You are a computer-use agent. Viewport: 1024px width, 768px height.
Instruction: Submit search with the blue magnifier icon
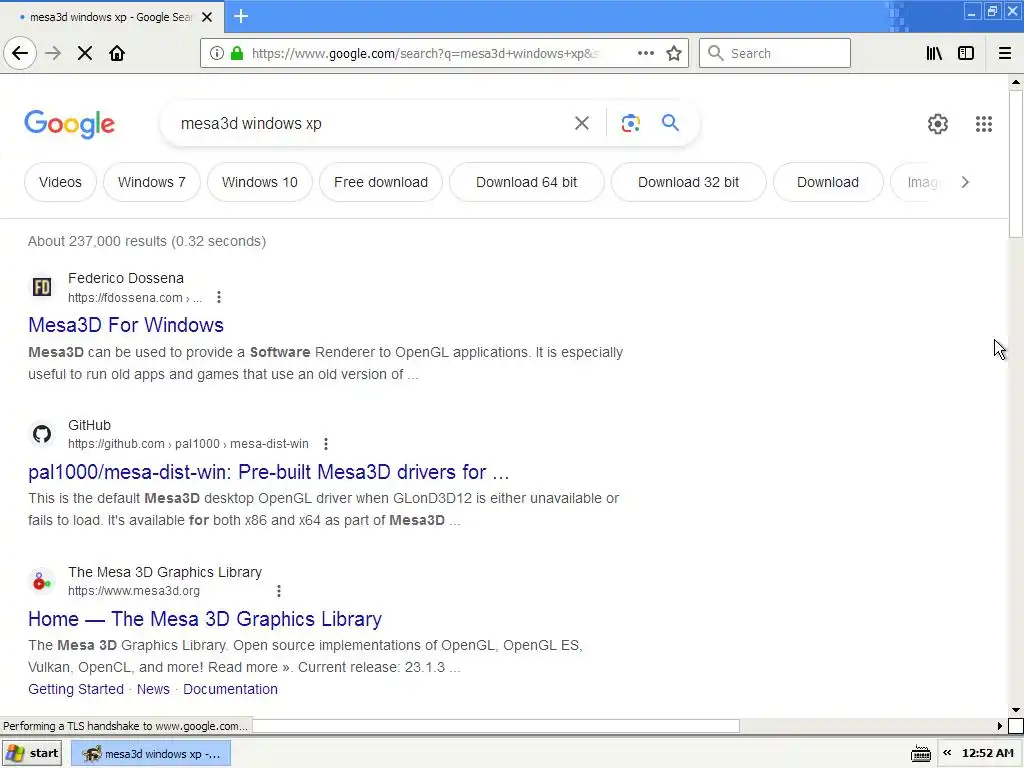[x=670, y=122]
